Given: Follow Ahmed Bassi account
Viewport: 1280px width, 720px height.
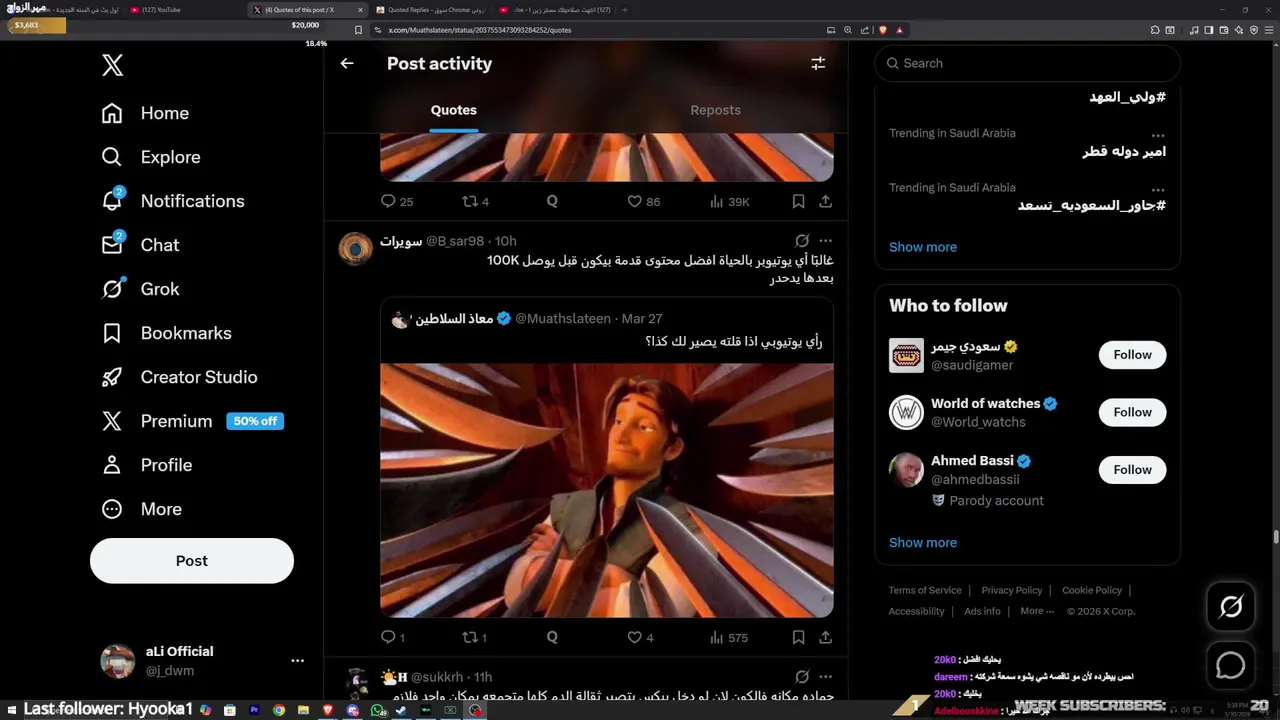Looking at the screenshot, I should pyautogui.click(x=1132, y=469).
